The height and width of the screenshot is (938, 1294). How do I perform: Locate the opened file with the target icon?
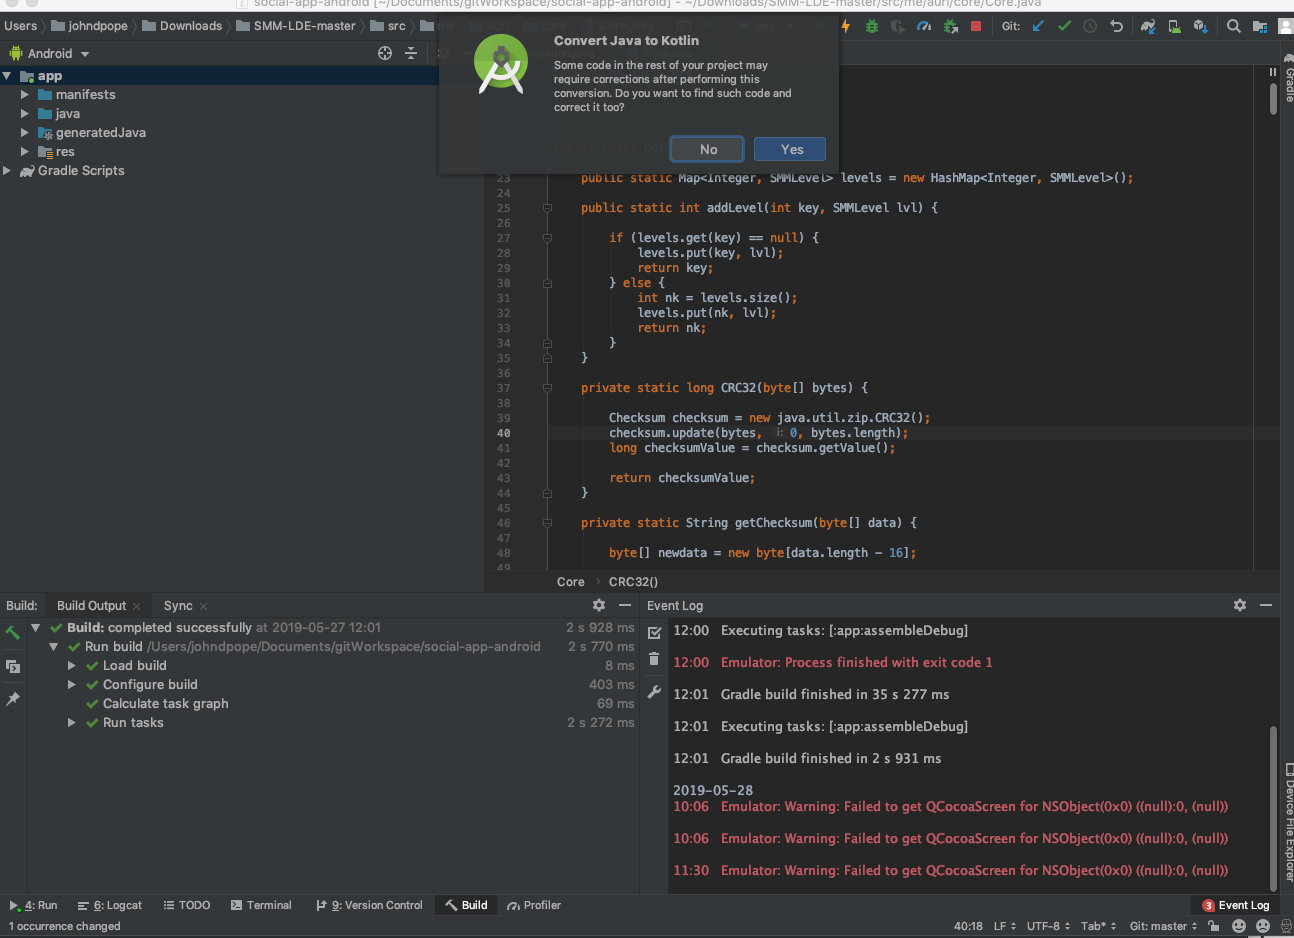pos(385,53)
